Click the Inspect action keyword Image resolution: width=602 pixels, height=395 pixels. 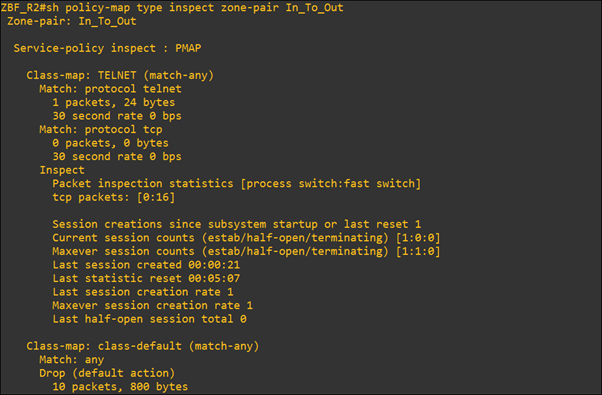point(62,170)
